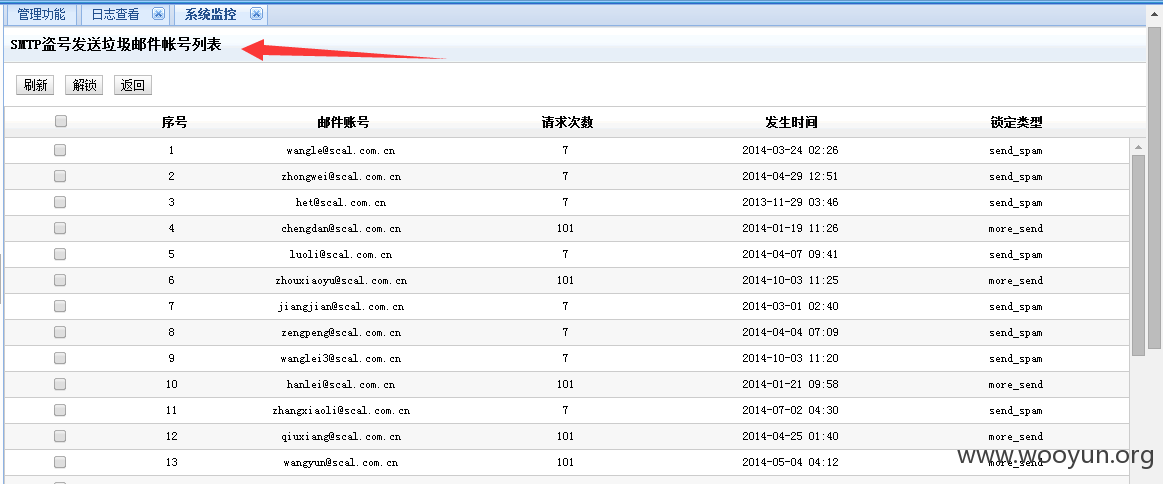
Task: Click timestamp 2014-04-07 09:41
Action: click(790, 254)
